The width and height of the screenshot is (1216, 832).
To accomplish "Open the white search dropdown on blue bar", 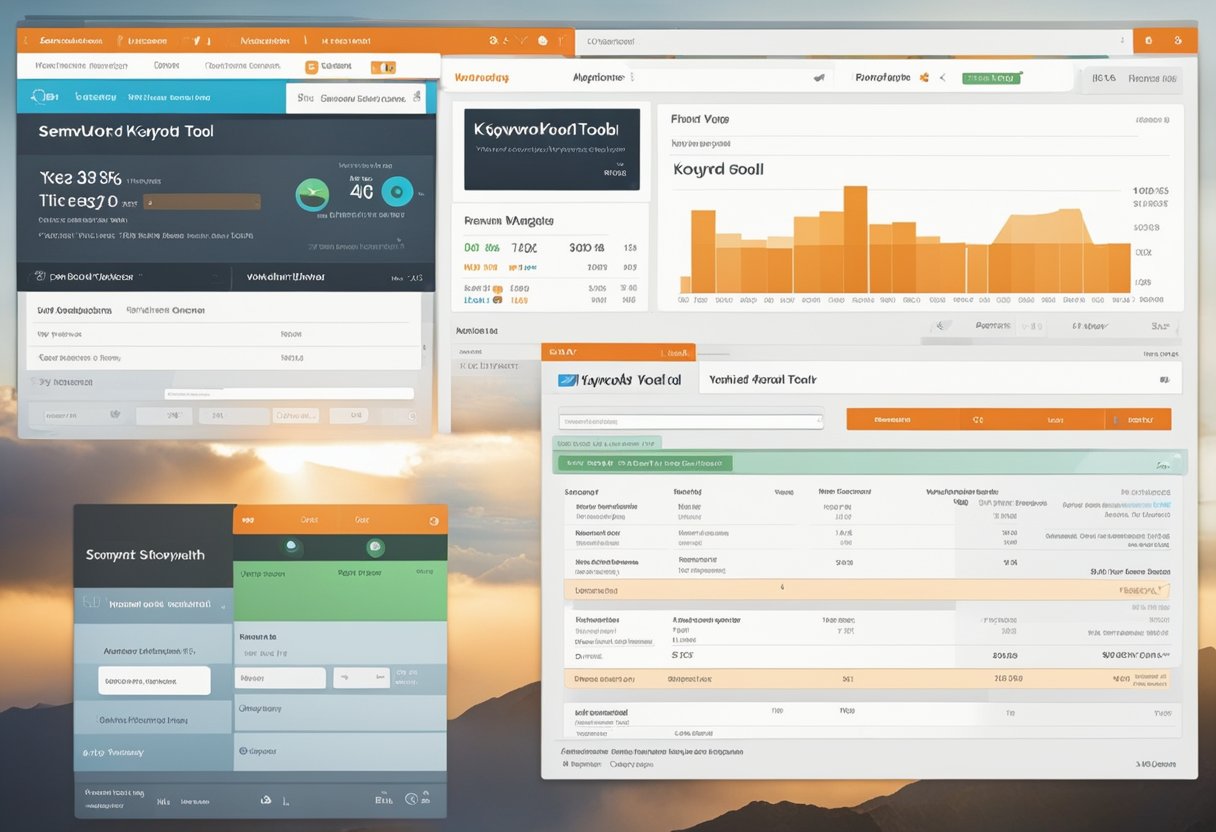I will tap(356, 98).
